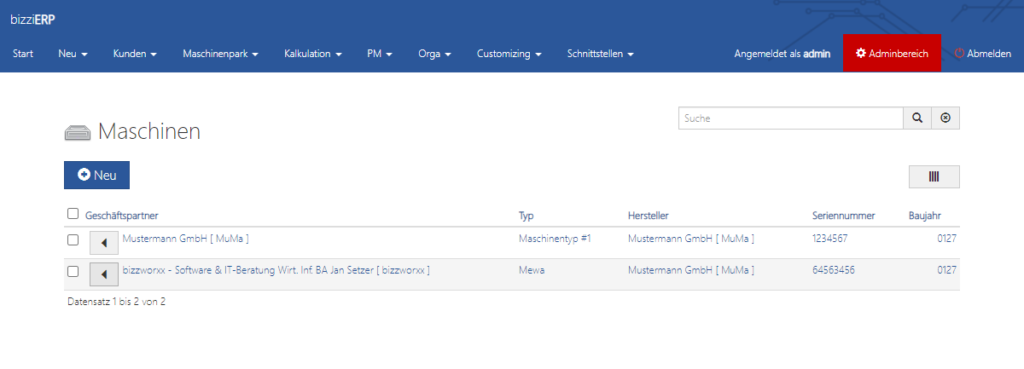Click the Maschinen page heading

[149, 131]
